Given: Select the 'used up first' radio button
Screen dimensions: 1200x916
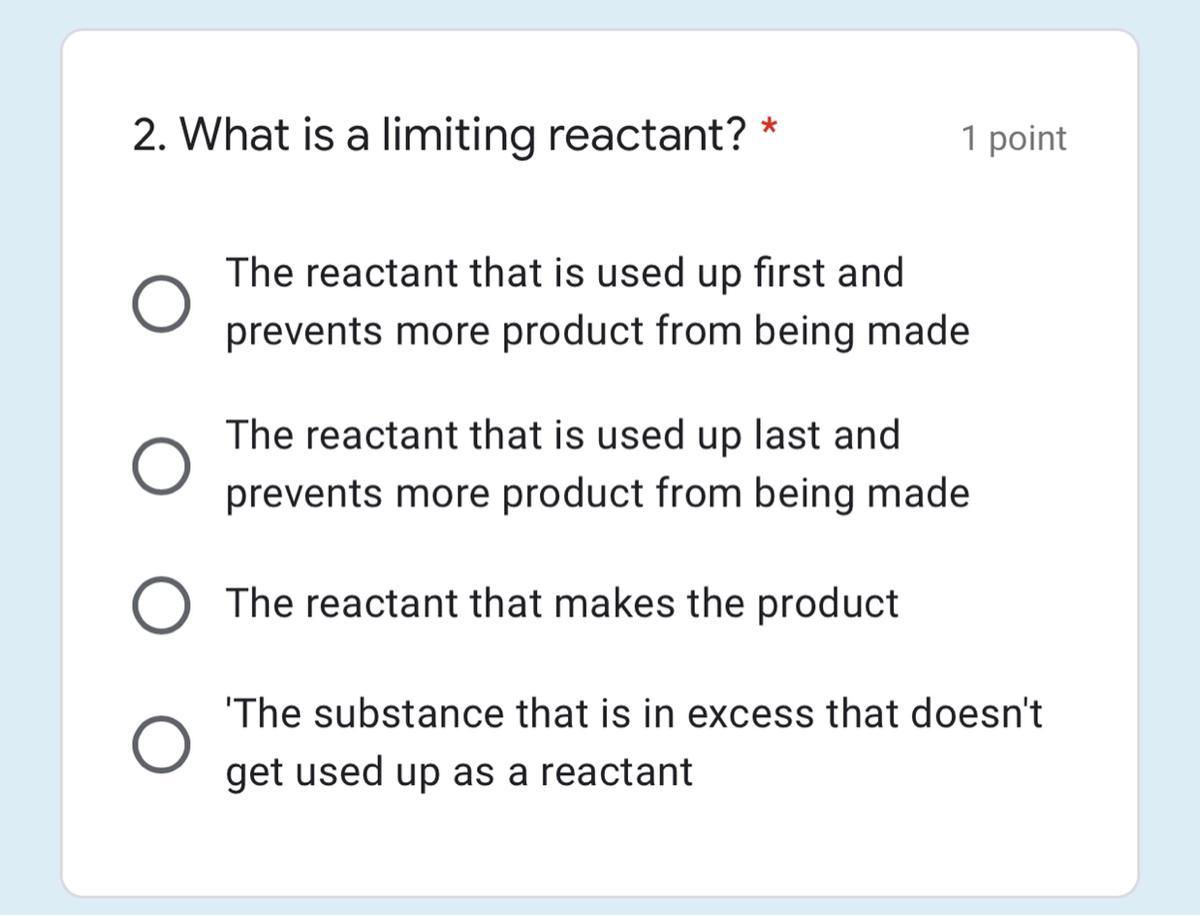Looking at the screenshot, I should (160, 303).
